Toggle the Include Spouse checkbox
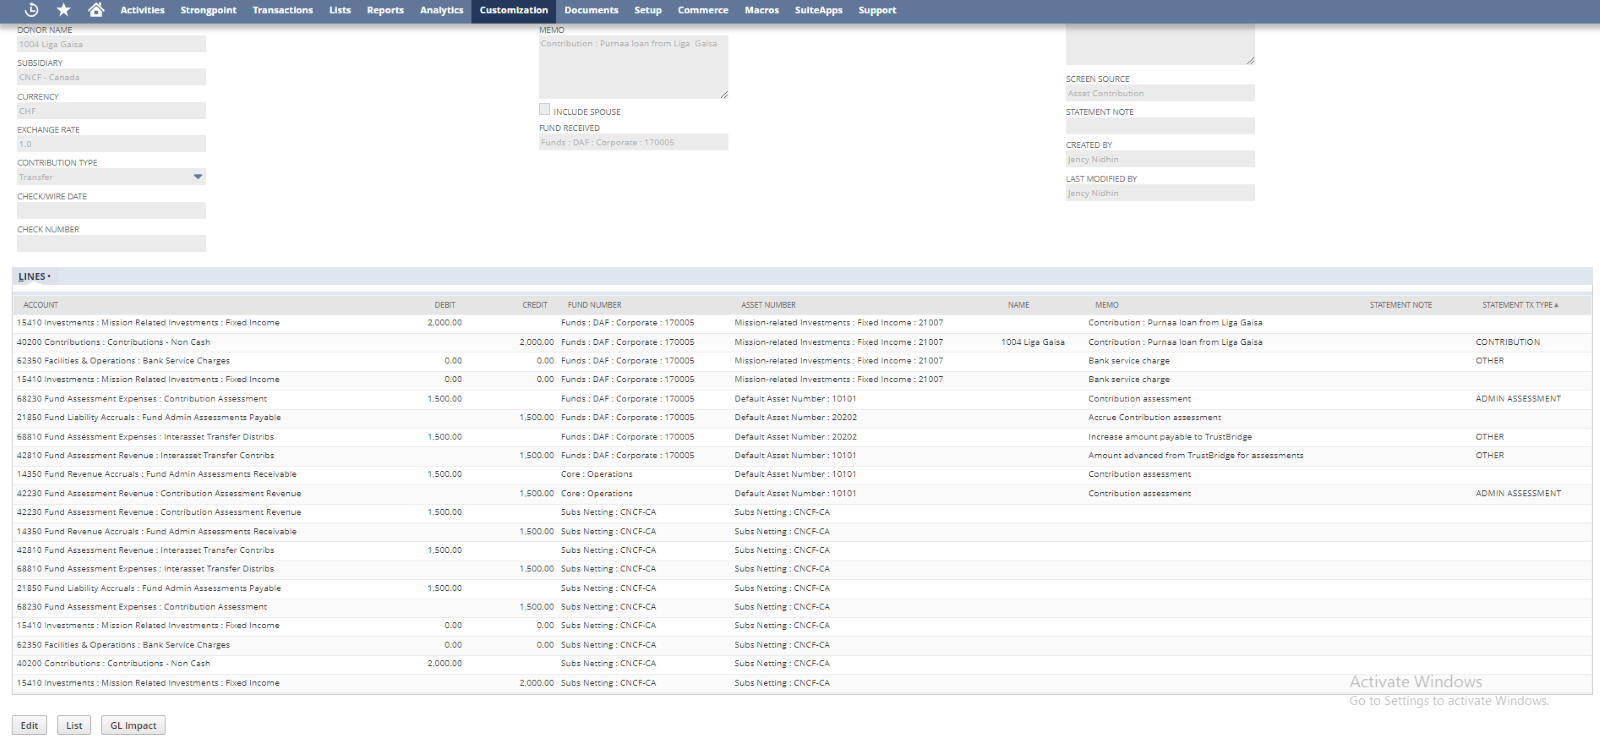Screen dimensions: 1600x745 coord(545,110)
